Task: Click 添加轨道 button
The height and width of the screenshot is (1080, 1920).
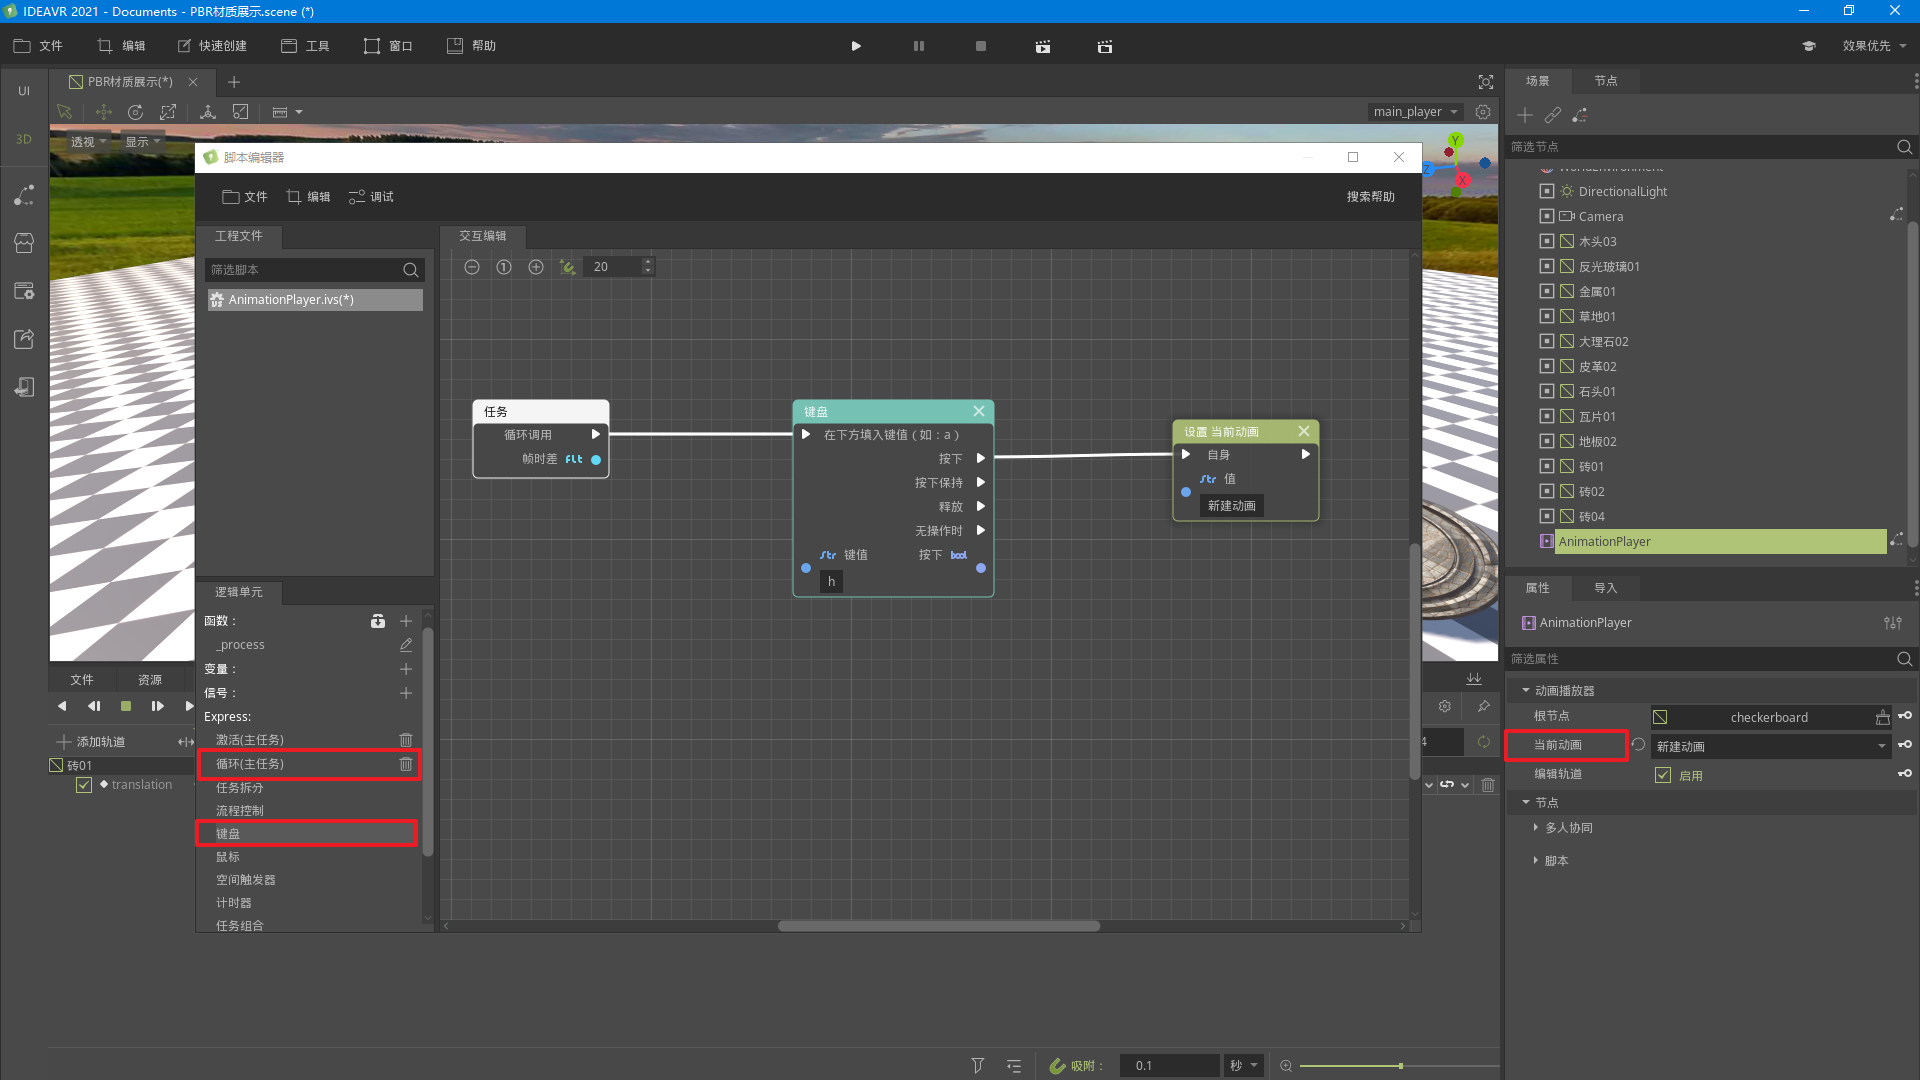Action: [x=91, y=742]
